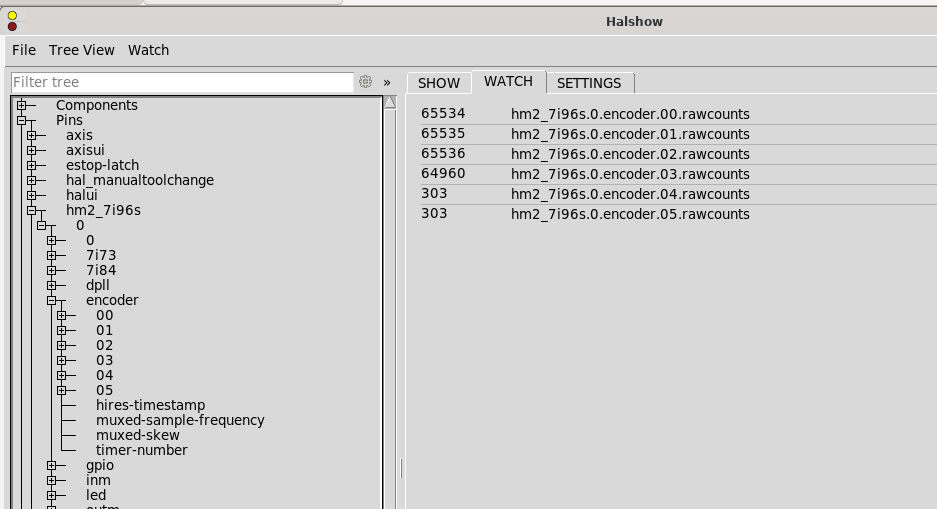This screenshot has height=509, width=937.
Task: Expand encoder 00 node
Action: pos(62,315)
